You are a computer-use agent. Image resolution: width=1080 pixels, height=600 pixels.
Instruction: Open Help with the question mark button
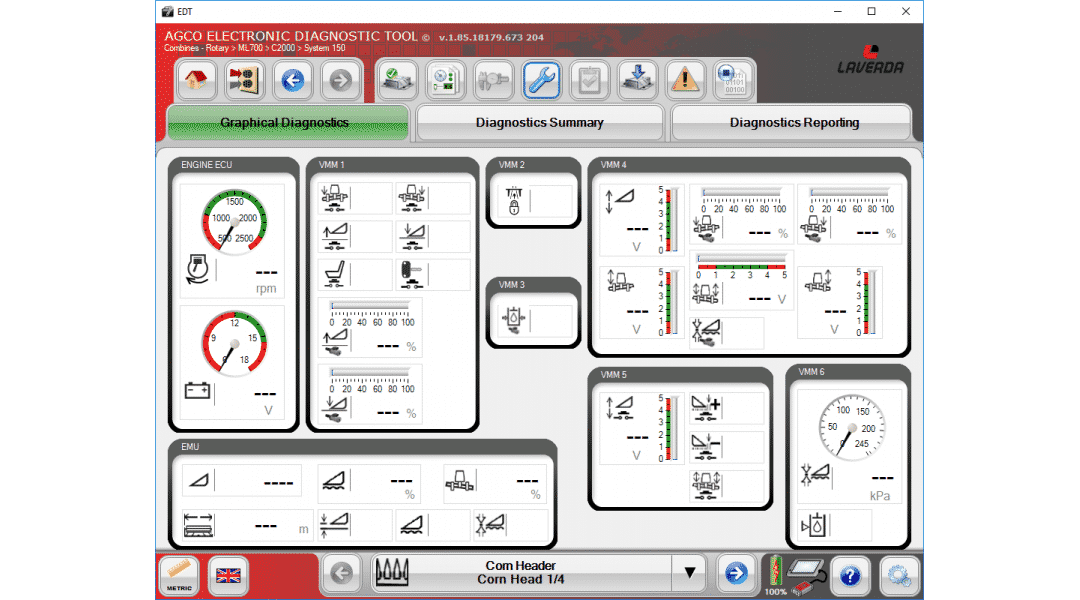(x=851, y=575)
